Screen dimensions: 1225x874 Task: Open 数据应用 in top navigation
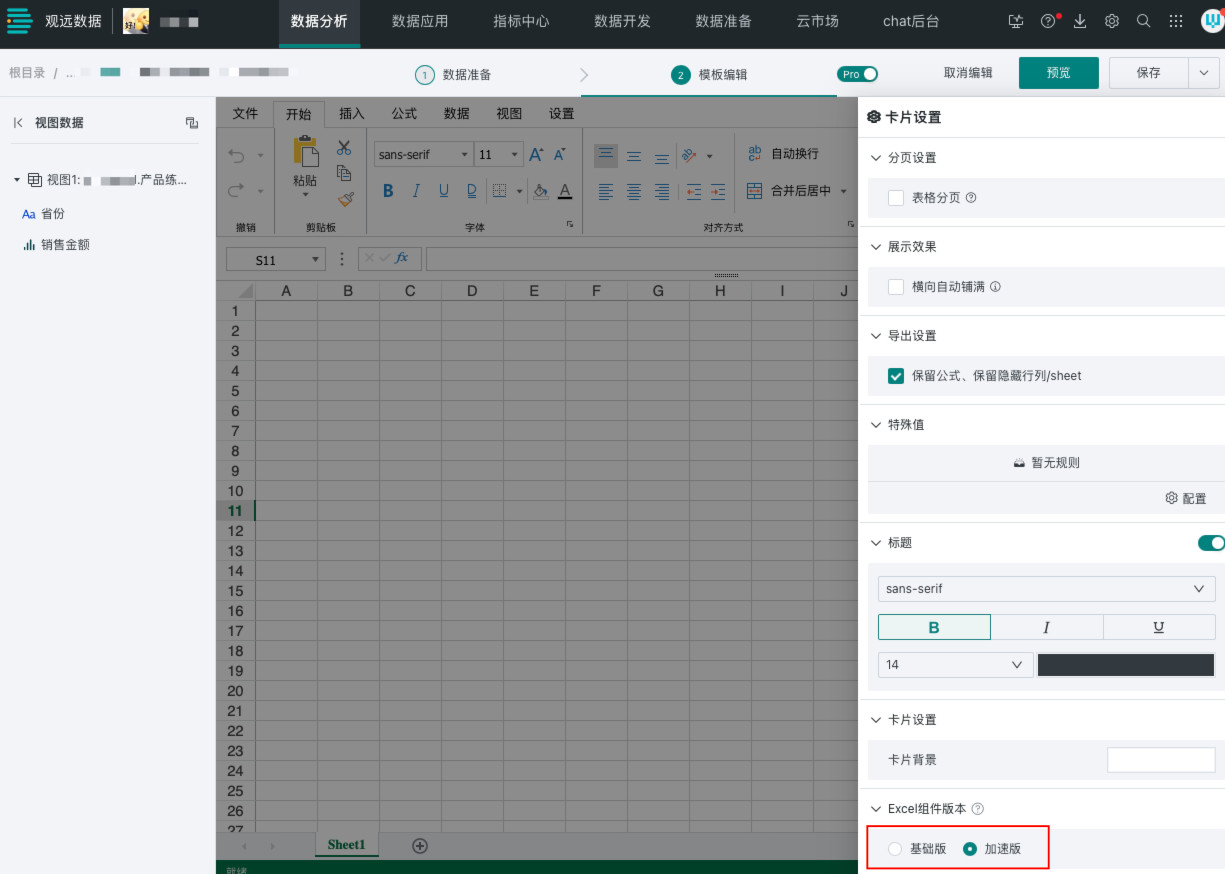pos(420,21)
